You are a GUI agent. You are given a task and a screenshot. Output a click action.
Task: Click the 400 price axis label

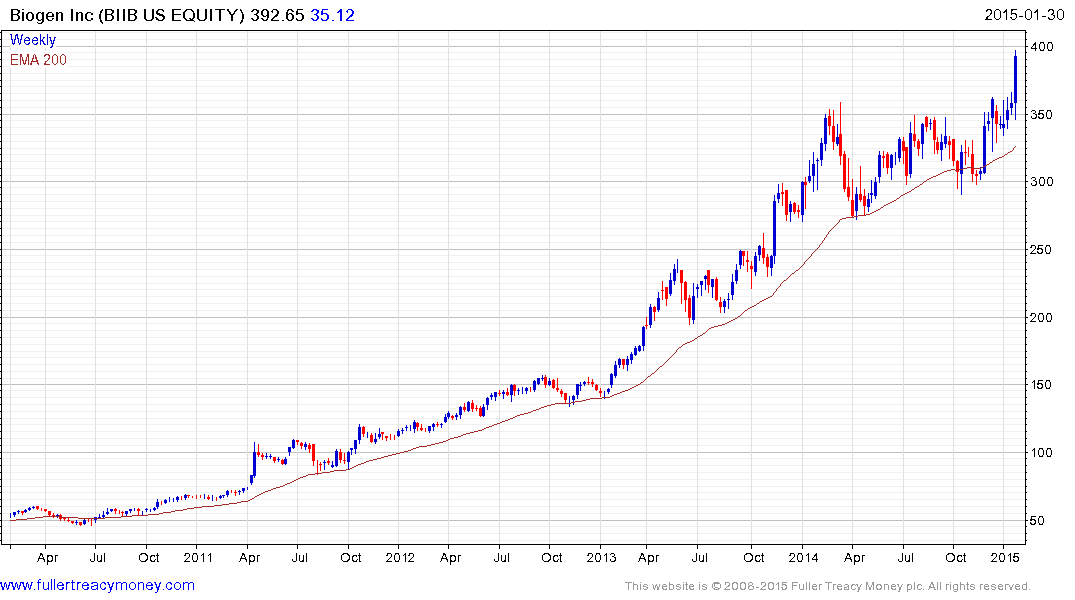[x=1042, y=47]
